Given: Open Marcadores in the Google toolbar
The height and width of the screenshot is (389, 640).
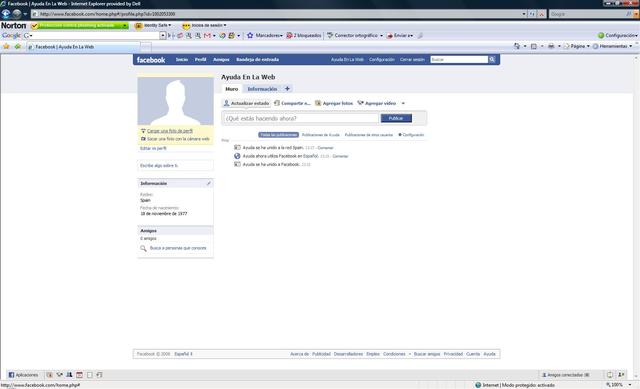Looking at the screenshot, I should (x=265, y=36).
